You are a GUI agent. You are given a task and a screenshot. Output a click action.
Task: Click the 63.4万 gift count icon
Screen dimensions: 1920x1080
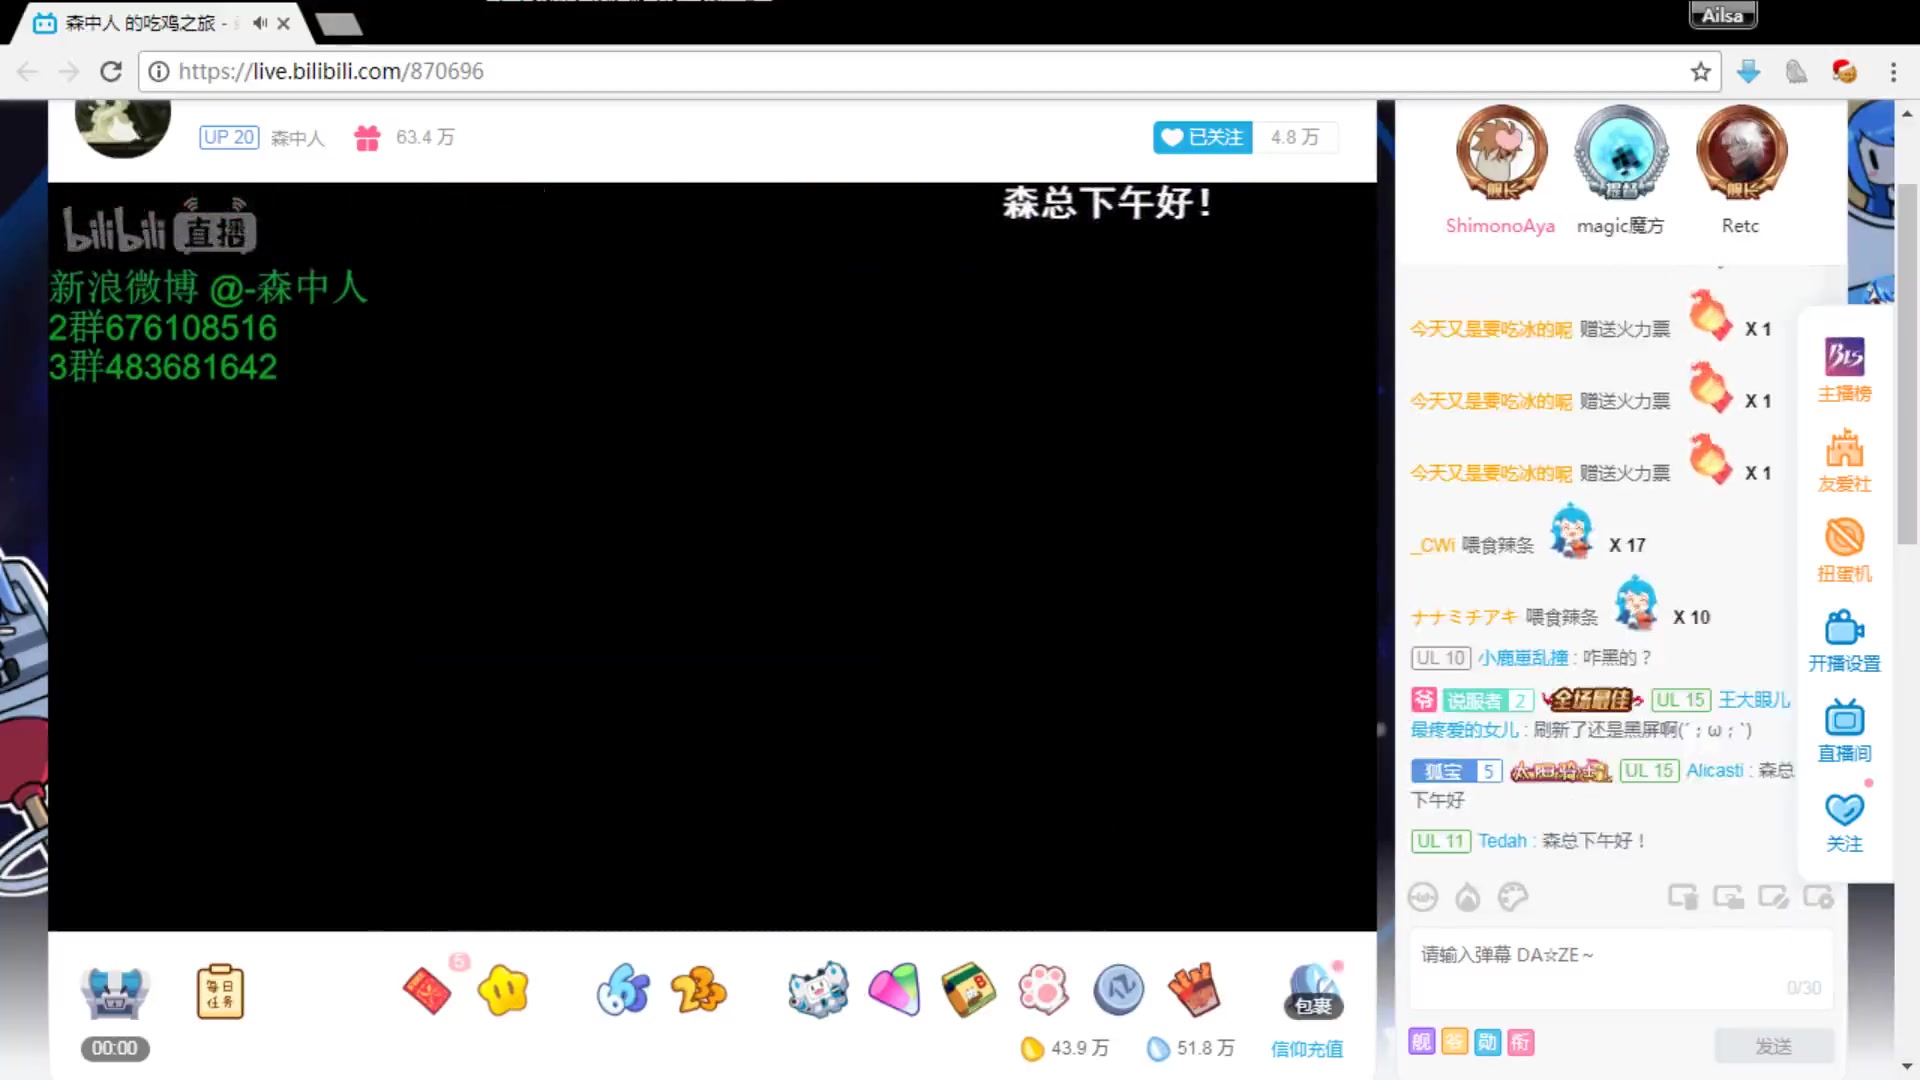[367, 138]
